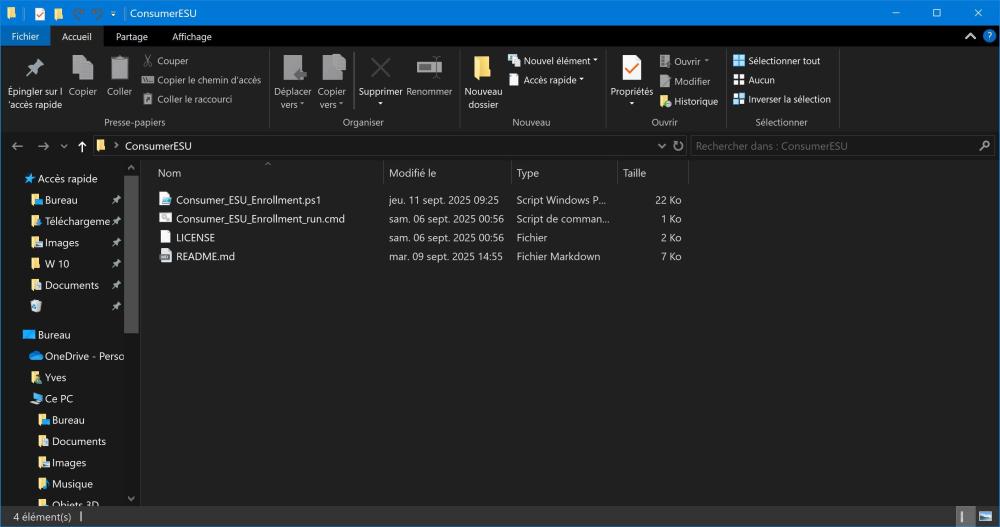1000x527 pixels.
Task: Click the Supprimer icon in Organiser group
Action: [x=380, y=68]
